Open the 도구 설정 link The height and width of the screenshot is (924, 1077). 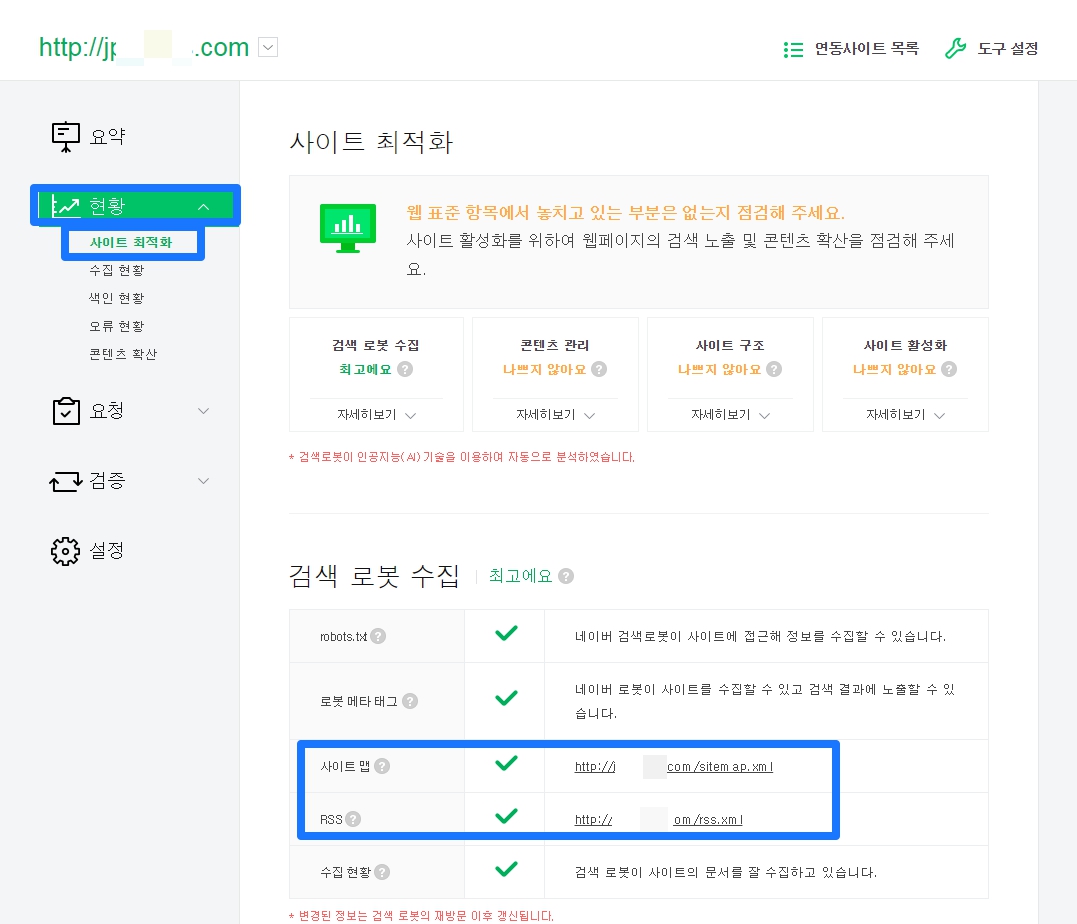pos(1008,49)
